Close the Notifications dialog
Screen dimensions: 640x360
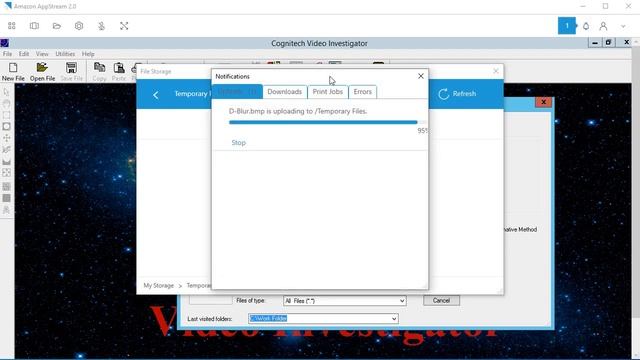[421, 76]
